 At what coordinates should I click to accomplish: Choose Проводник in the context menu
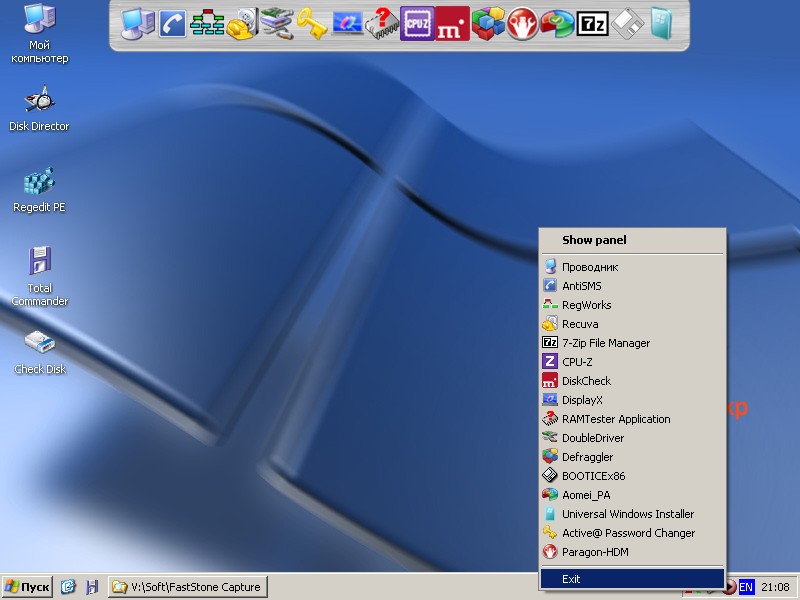point(632,267)
